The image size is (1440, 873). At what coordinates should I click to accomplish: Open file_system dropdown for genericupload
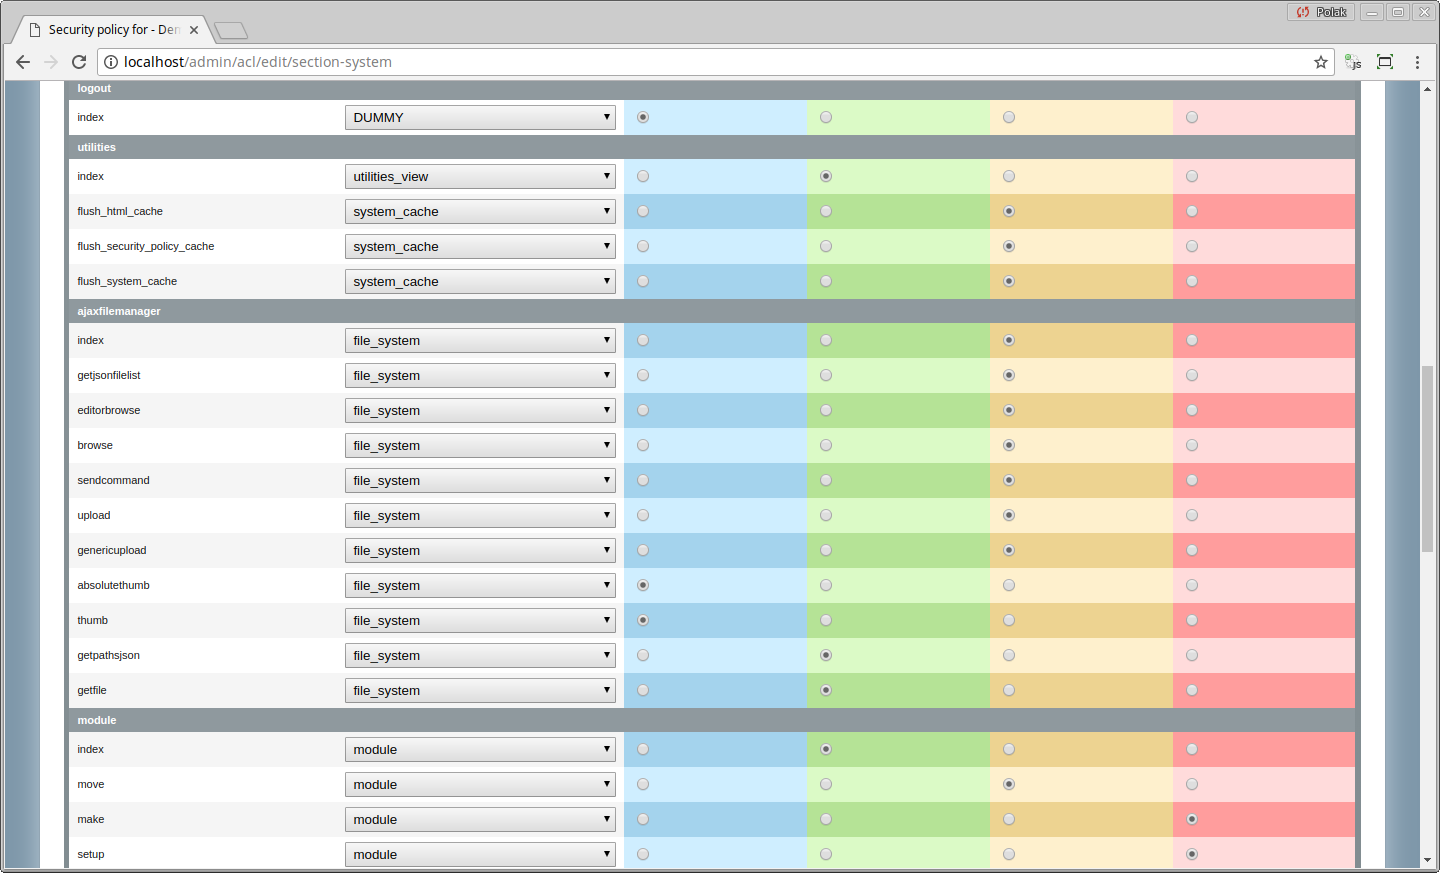(480, 550)
